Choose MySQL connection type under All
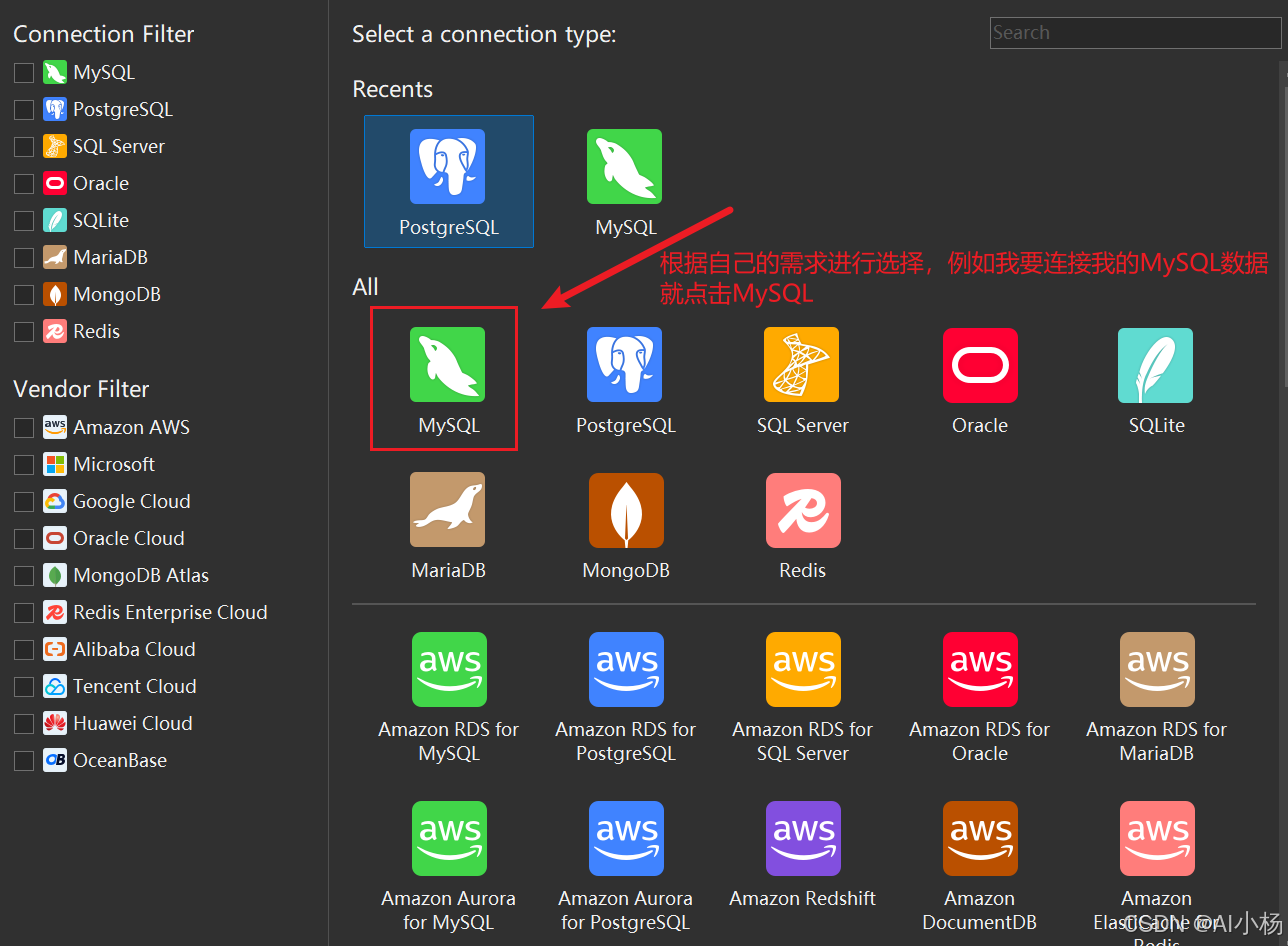The width and height of the screenshot is (1288, 946). click(448, 380)
